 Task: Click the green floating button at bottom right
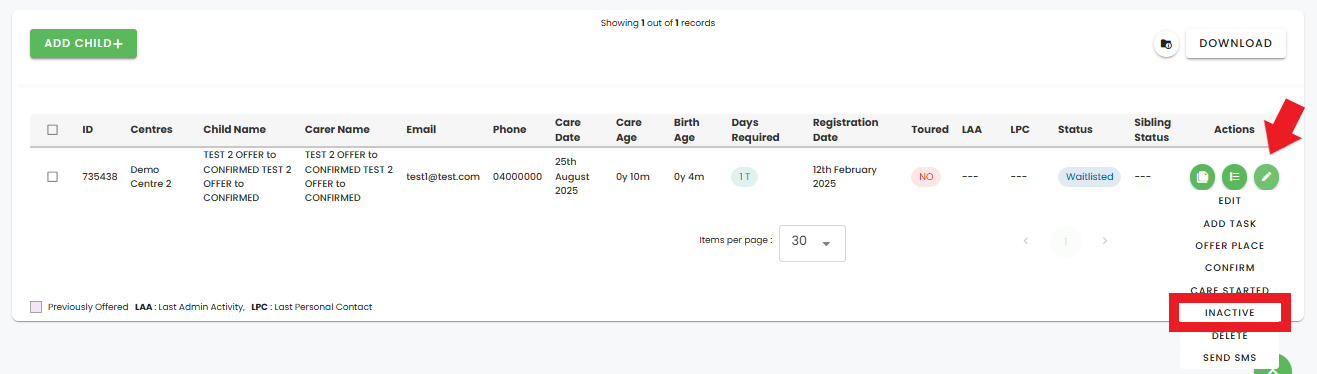pos(1272,366)
